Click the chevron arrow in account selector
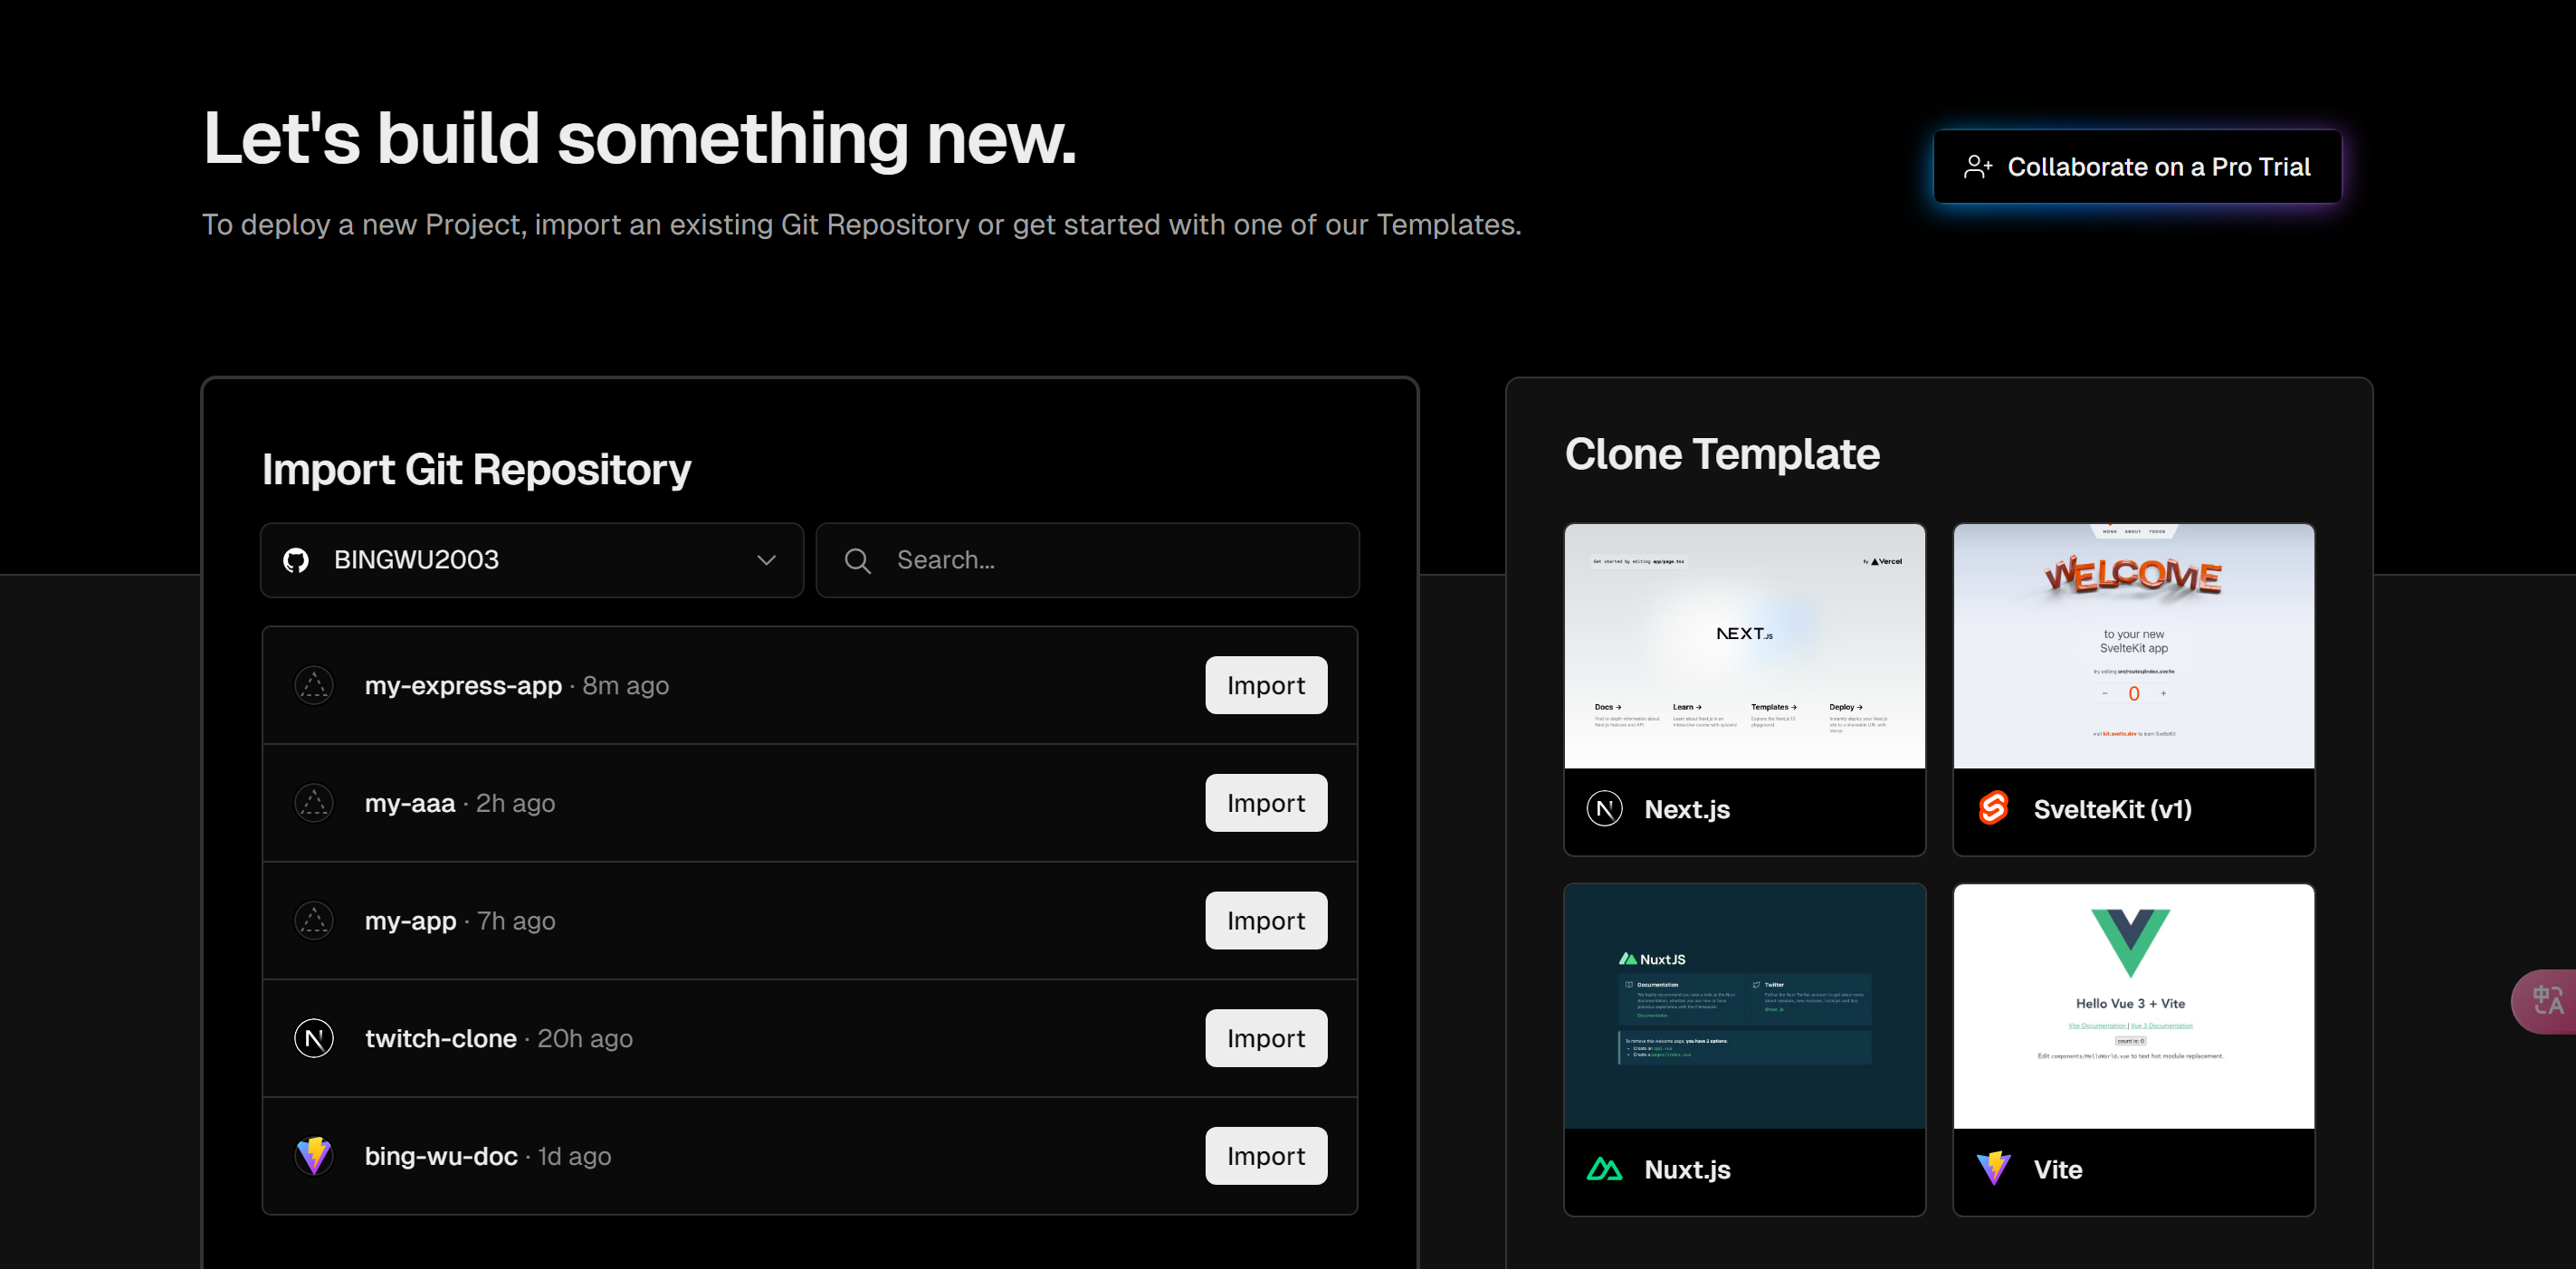2576x1269 pixels. click(x=766, y=560)
